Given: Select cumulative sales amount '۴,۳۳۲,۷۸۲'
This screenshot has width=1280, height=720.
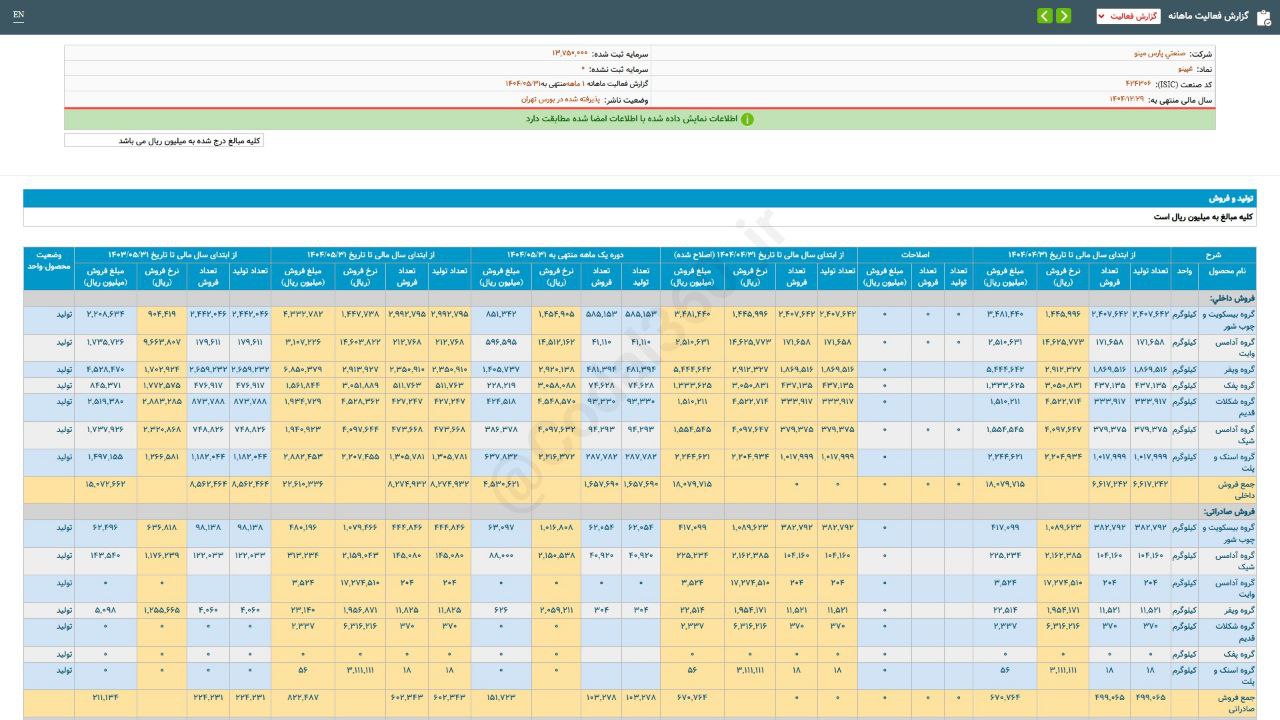Looking at the screenshot, I should (x=304, y=314).
